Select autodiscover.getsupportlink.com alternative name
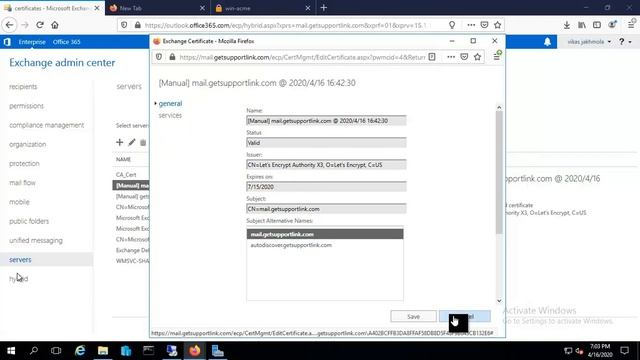This screenshot has height=360, width=640. [x=325, y=245]
